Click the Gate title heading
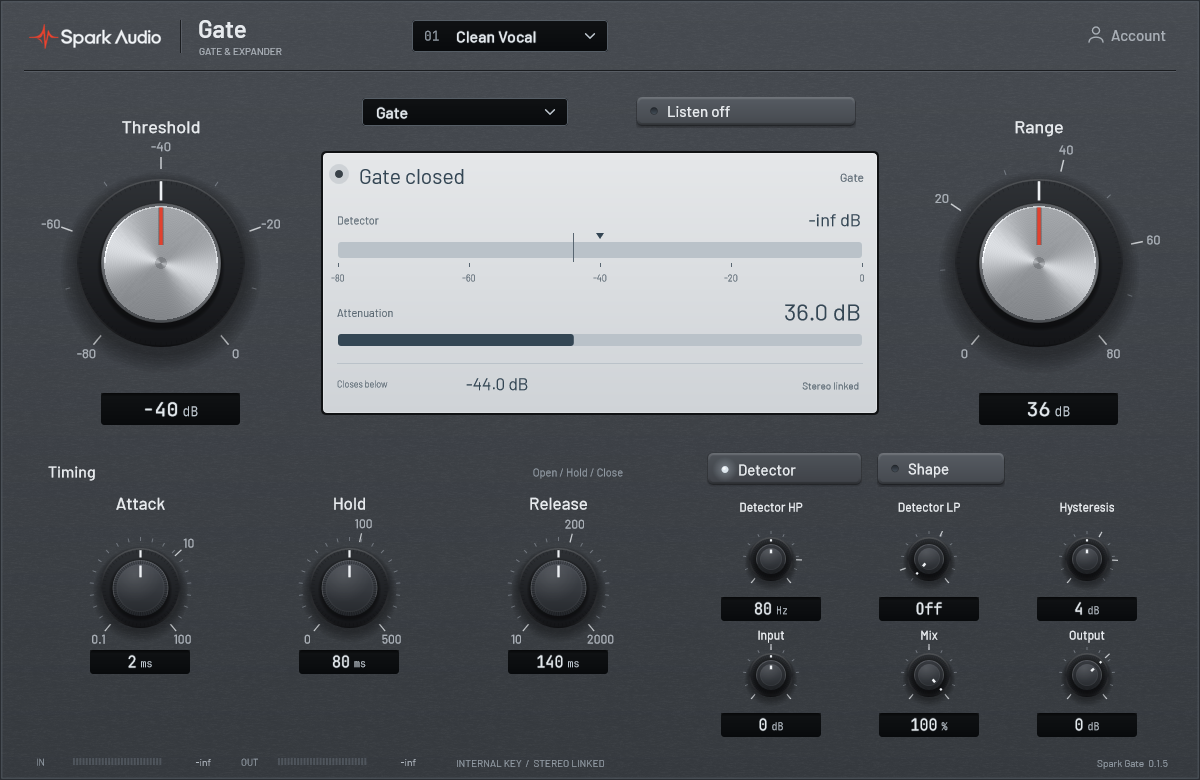Screen dimensions: 1200x780 [222, 29]
